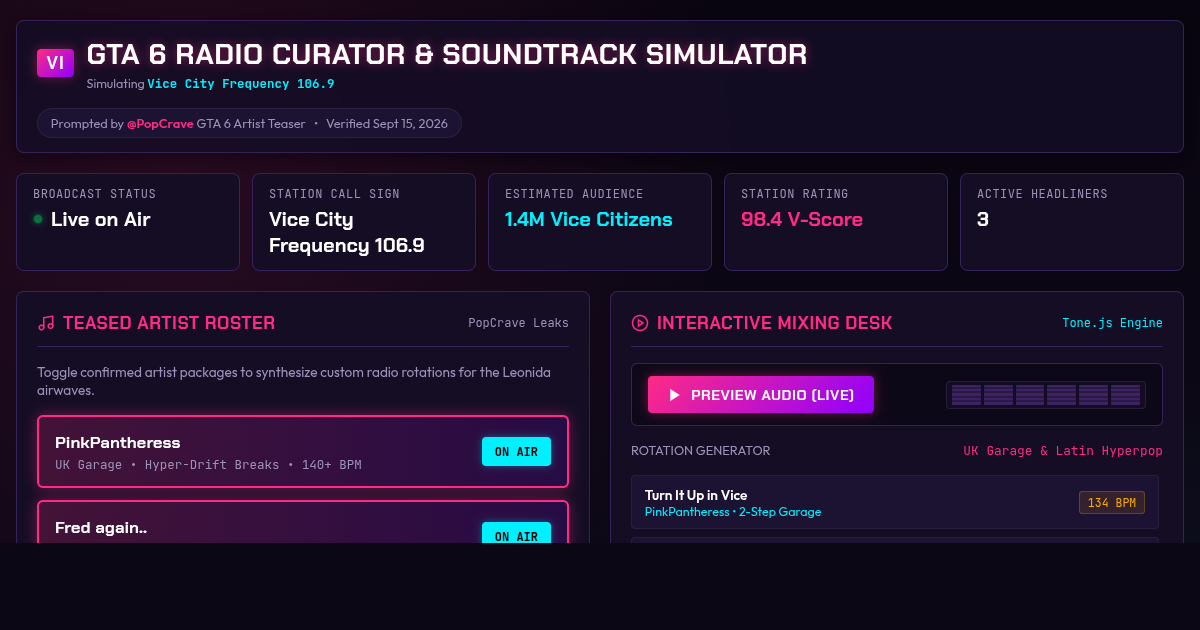
Task: Select the Turn It Up in Vice track
Action: pos(895,502)
